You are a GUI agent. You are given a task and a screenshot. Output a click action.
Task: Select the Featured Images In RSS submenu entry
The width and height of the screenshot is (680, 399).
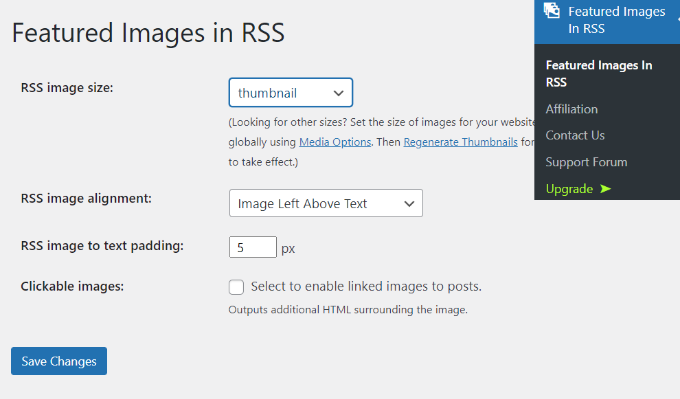[599, 74]
